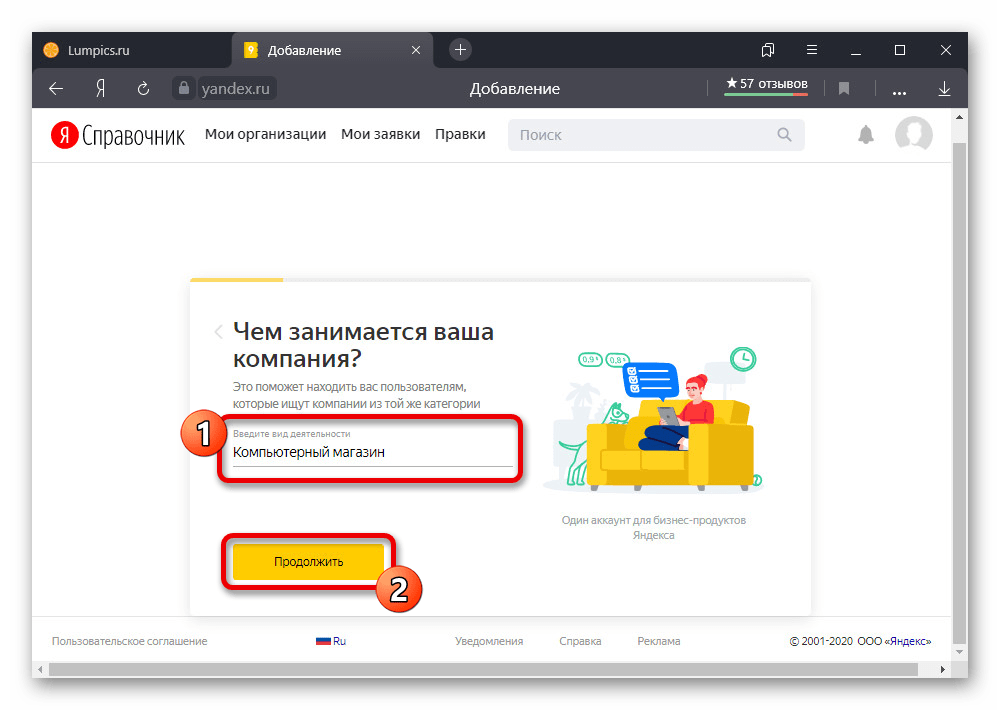Image resolution: width=1000 pixels, height=710 pixels.
Task: Open the downloads arrow icon
Action: (944, 89)
